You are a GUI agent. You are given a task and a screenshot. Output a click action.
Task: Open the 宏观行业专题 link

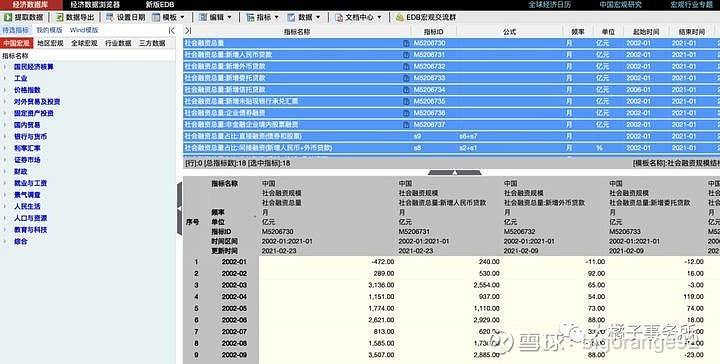pyautogui.click(x=691, y=5)
